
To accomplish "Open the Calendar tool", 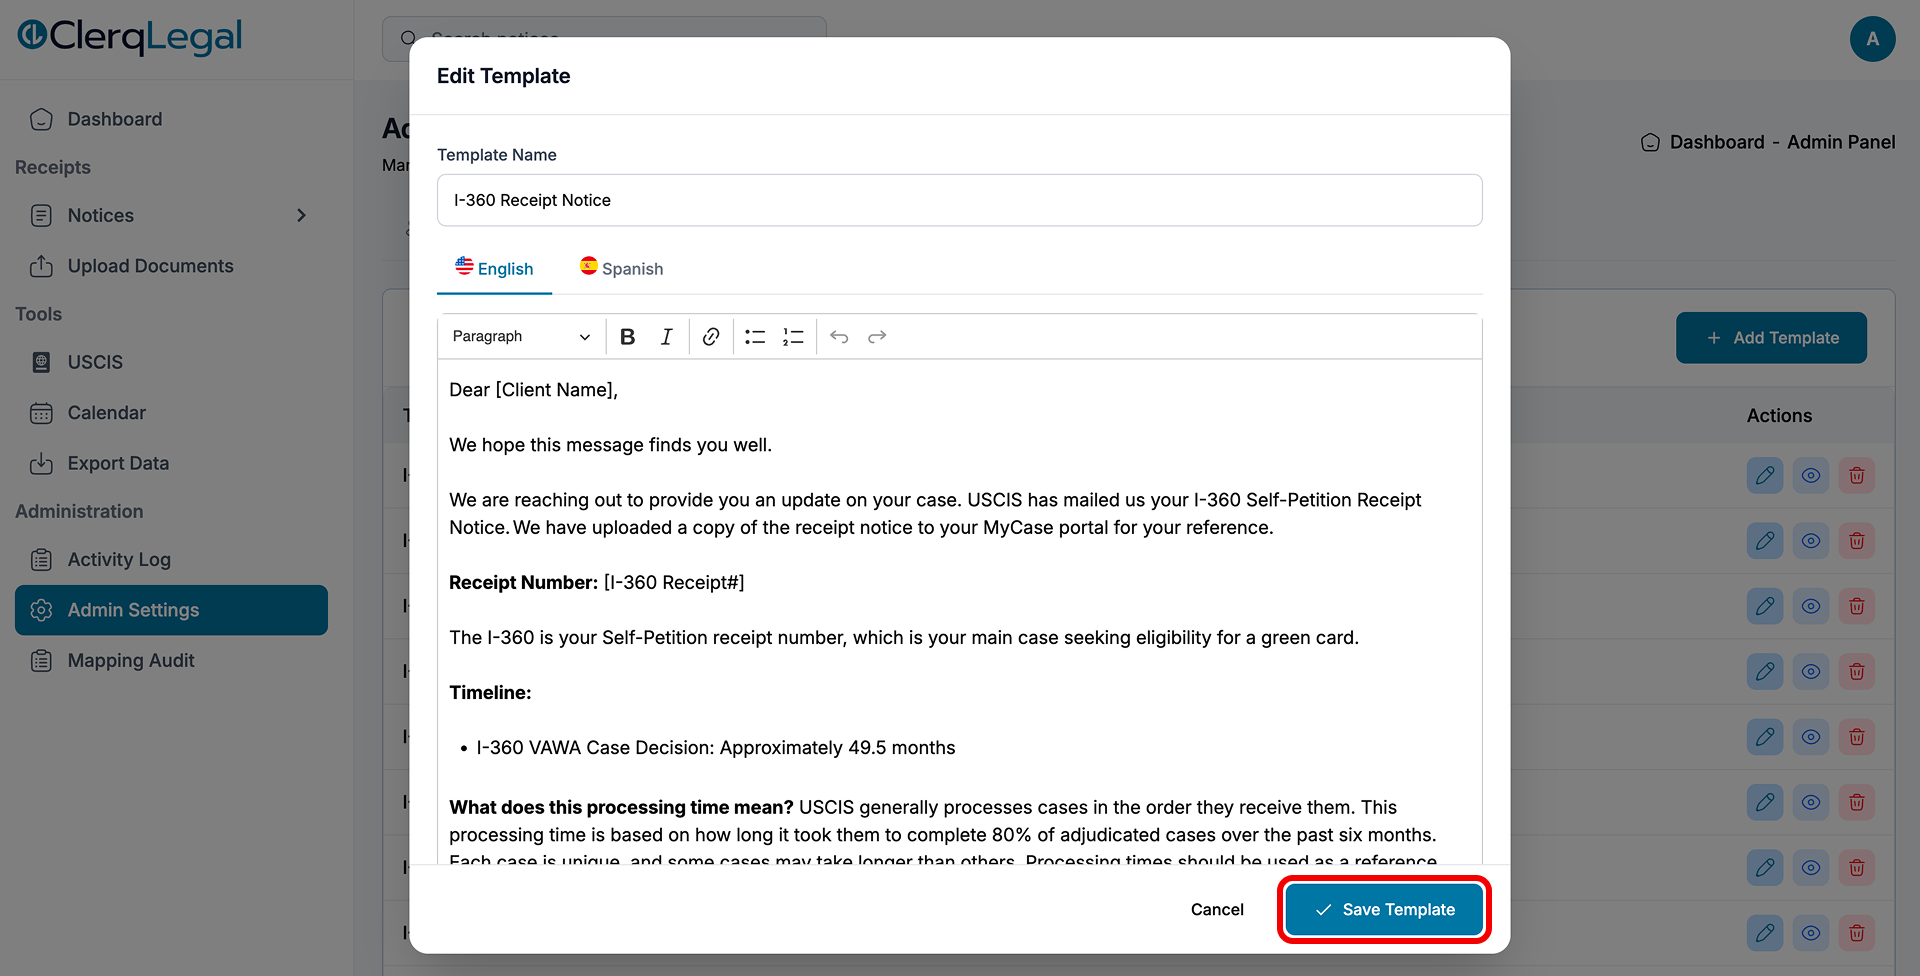I will click(106, 413).
